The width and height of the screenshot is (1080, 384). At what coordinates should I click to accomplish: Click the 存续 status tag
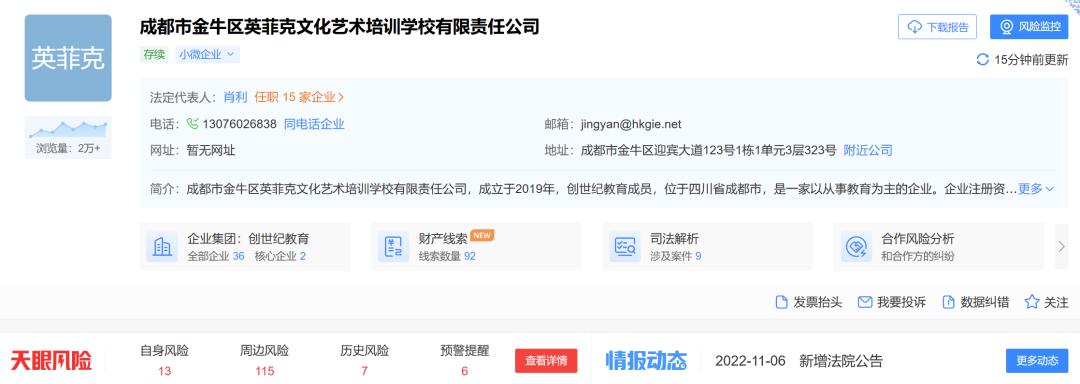click(x=154, y=54)
